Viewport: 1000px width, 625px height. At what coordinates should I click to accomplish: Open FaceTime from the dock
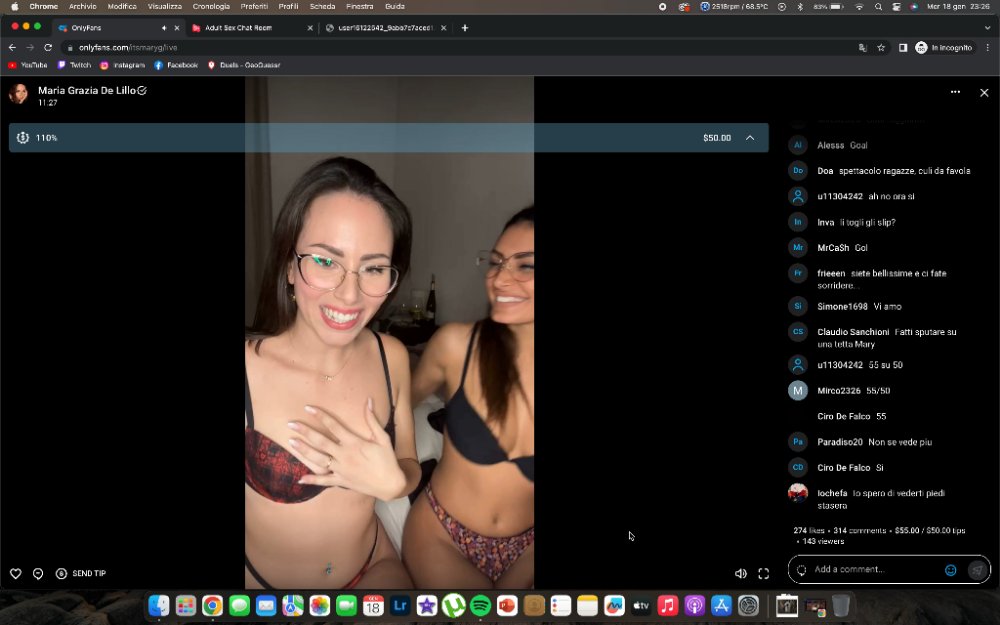click(x=346, y=605)
